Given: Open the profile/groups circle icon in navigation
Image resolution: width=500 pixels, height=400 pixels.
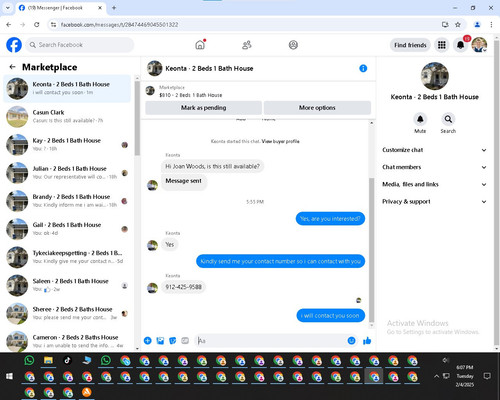Looking at the screenshot, I should [293, 45].
